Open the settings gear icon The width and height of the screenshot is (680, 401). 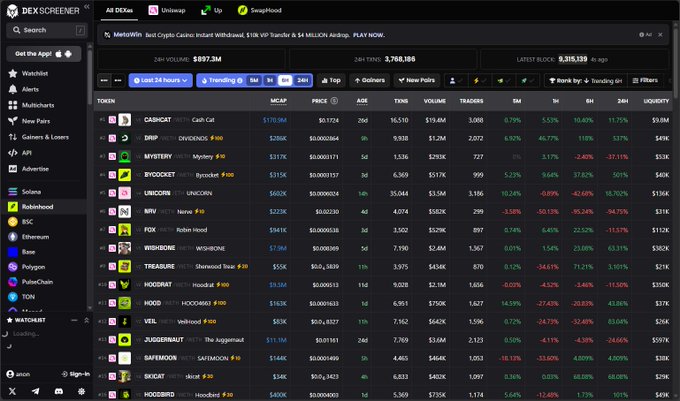click(81, 391)
